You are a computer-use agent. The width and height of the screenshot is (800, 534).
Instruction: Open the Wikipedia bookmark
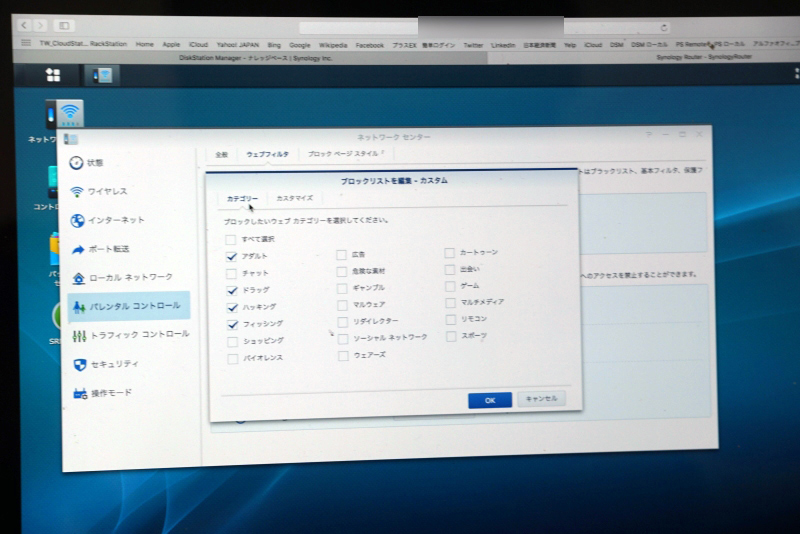pyautogui.click(x=333, y=45)
